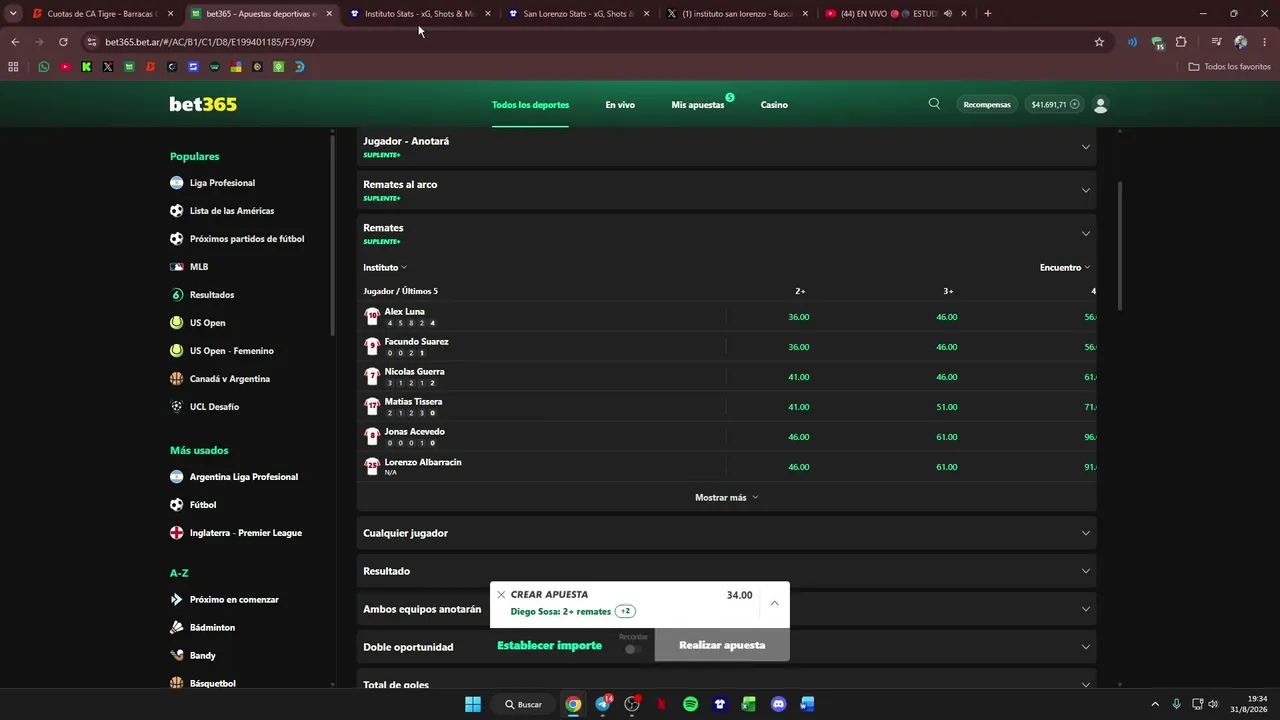The height and width of the screenshot is (720, 1280).
Task: Open Excel from the taskbar
Action: (748, 704)
